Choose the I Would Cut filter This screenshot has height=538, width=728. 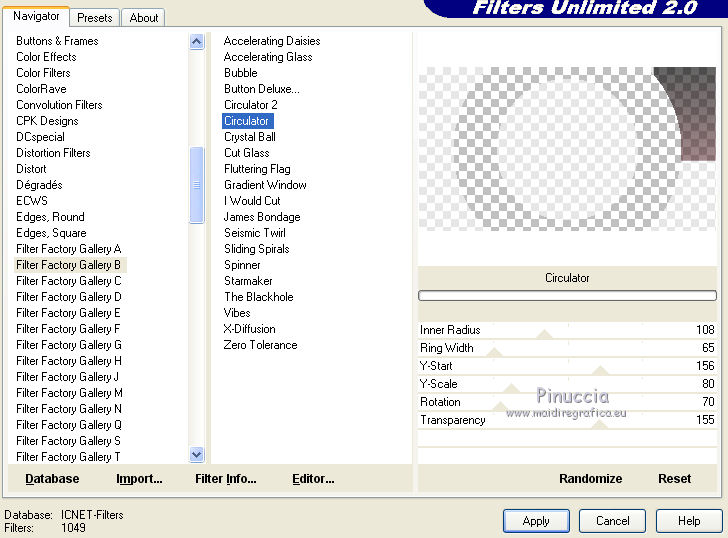252,201
